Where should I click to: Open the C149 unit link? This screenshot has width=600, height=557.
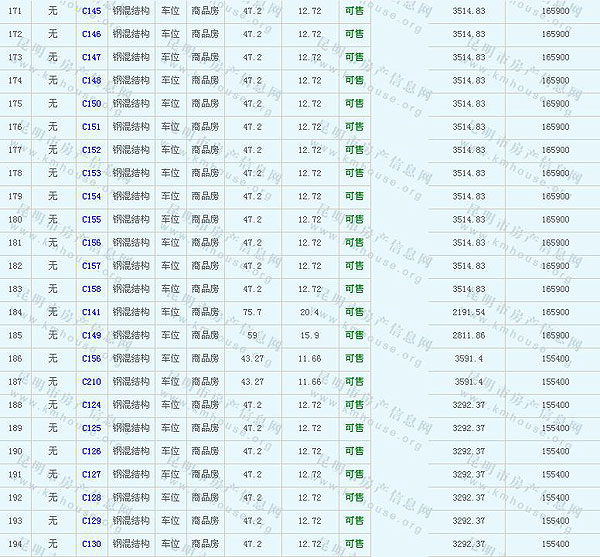(x=91, y=335)
